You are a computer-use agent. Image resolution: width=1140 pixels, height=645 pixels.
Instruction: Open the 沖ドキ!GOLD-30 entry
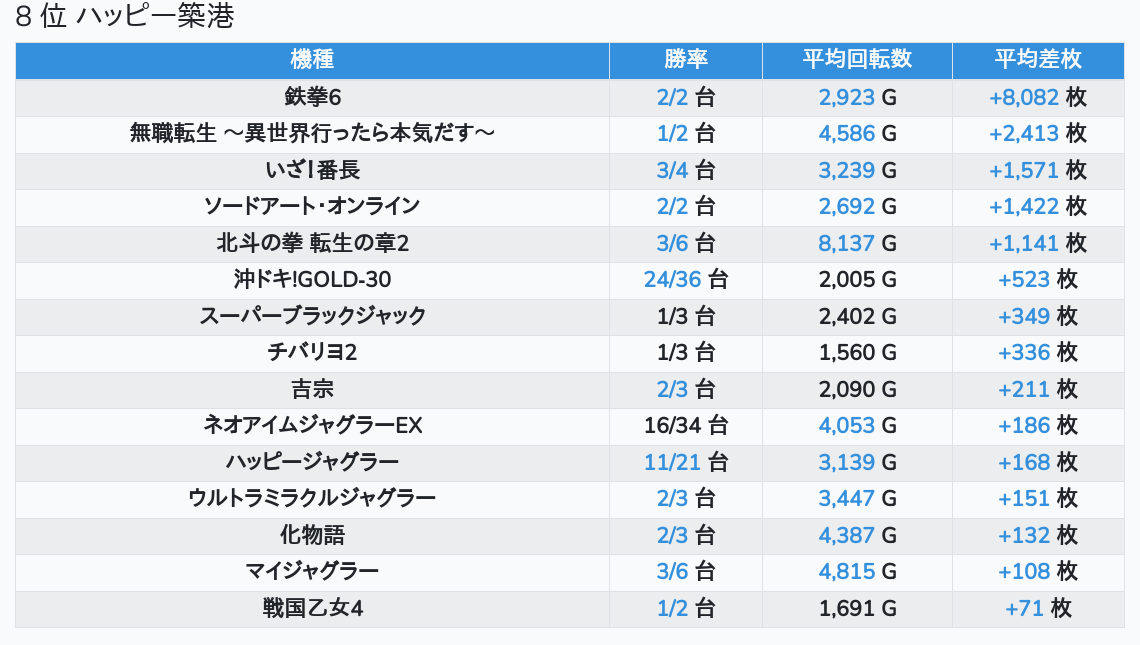(x=312, y=279)
